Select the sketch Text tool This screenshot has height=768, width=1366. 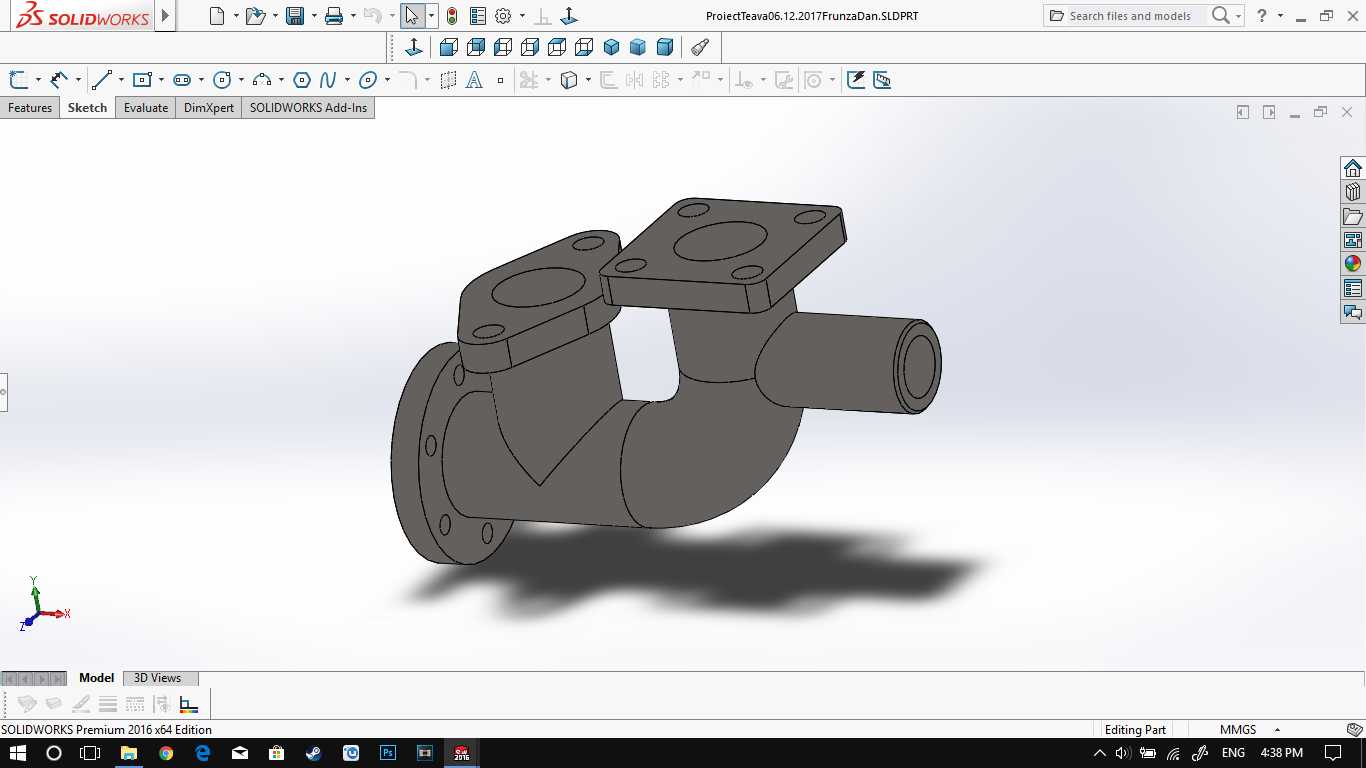coord(475,80)
